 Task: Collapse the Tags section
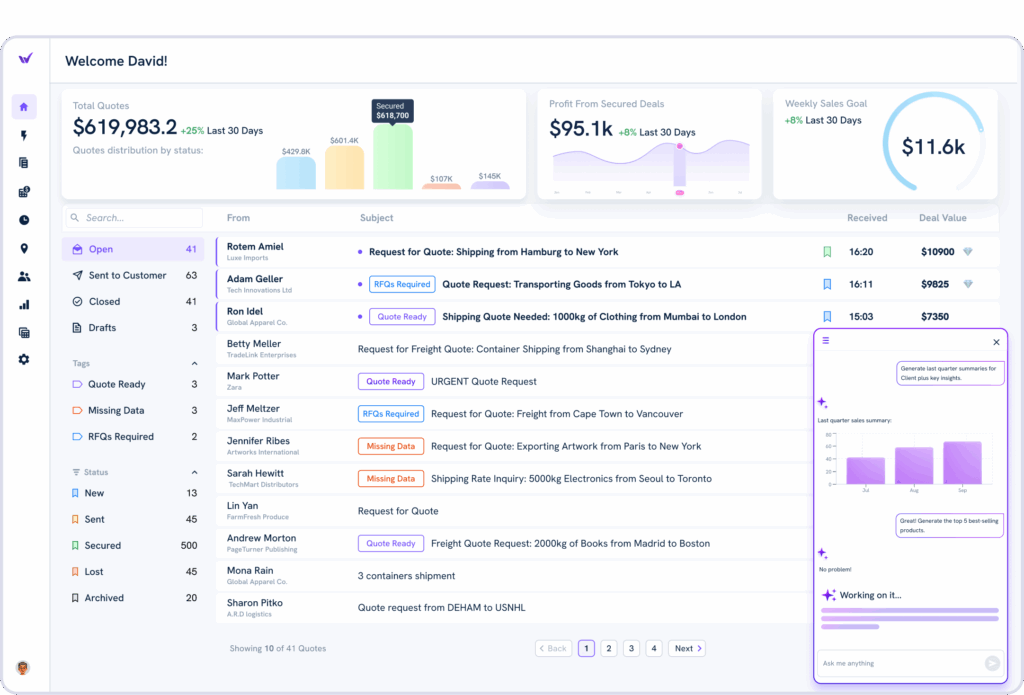(196, 363)
